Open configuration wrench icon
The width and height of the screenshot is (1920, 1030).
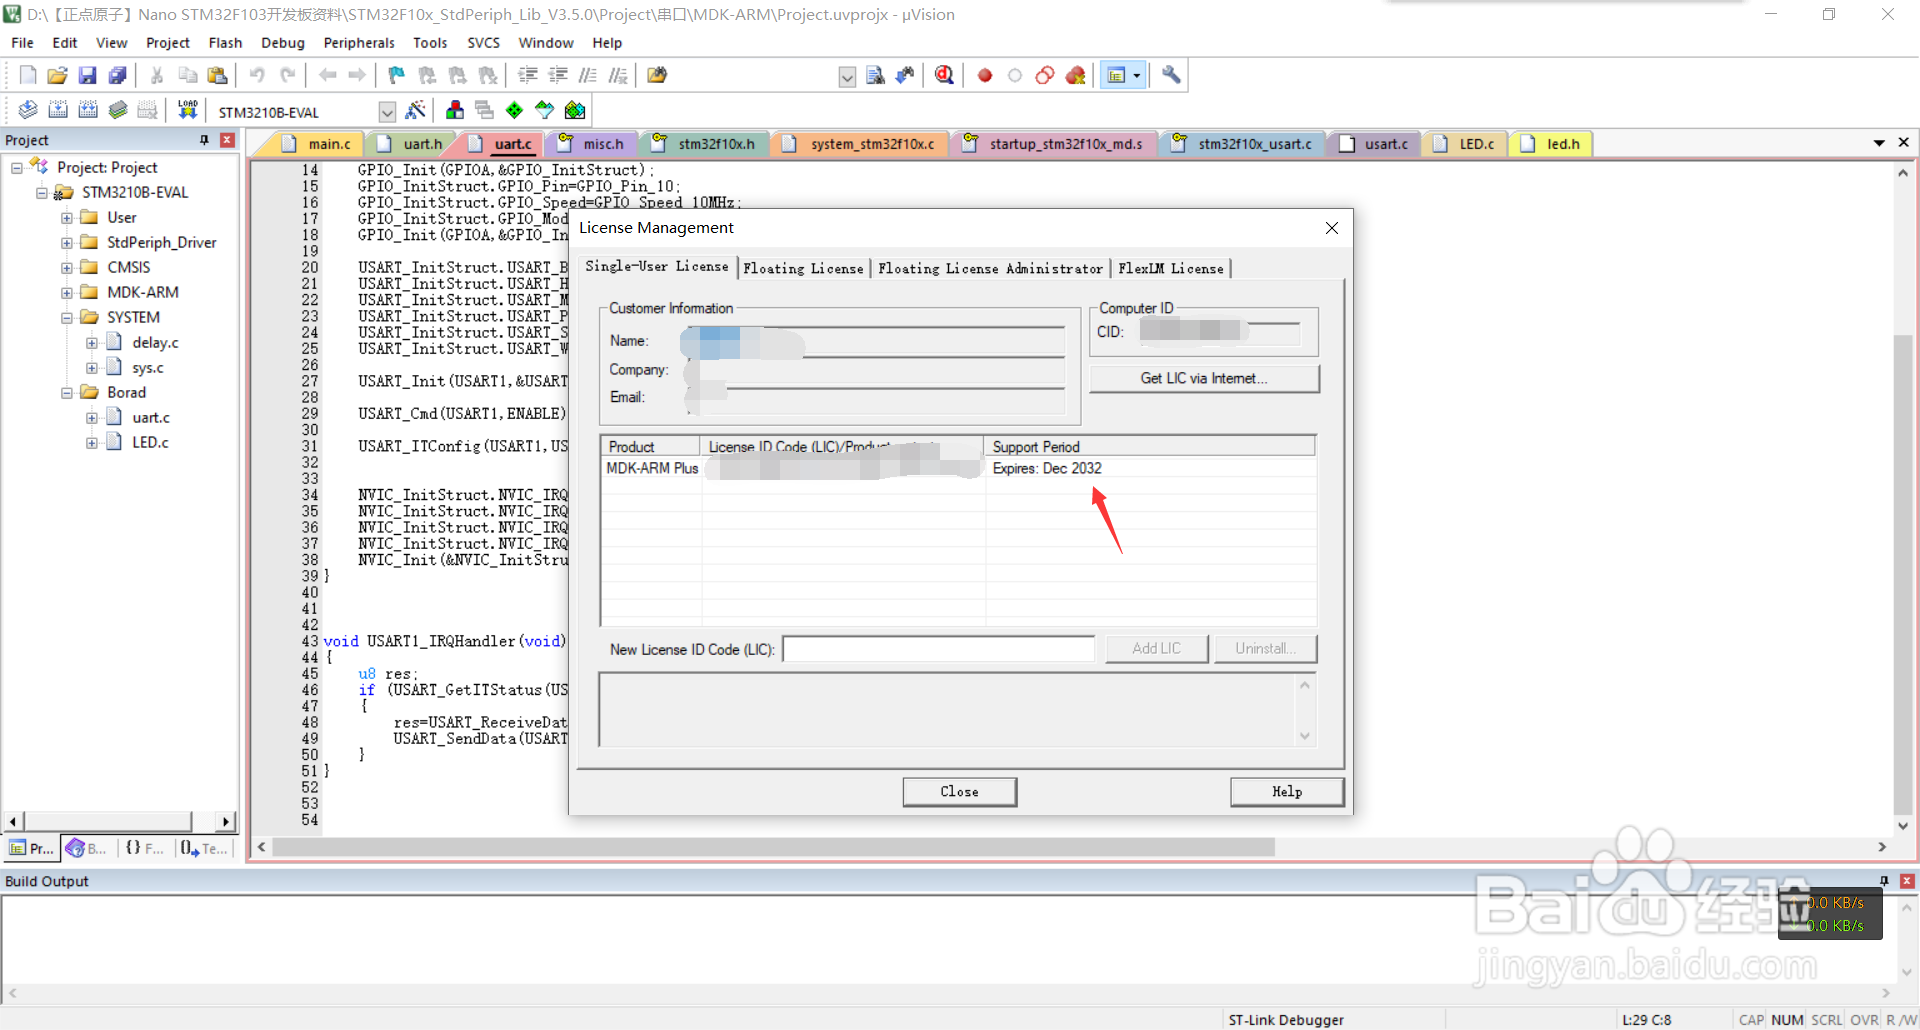pyautogui.click(x=1171, y=75)
